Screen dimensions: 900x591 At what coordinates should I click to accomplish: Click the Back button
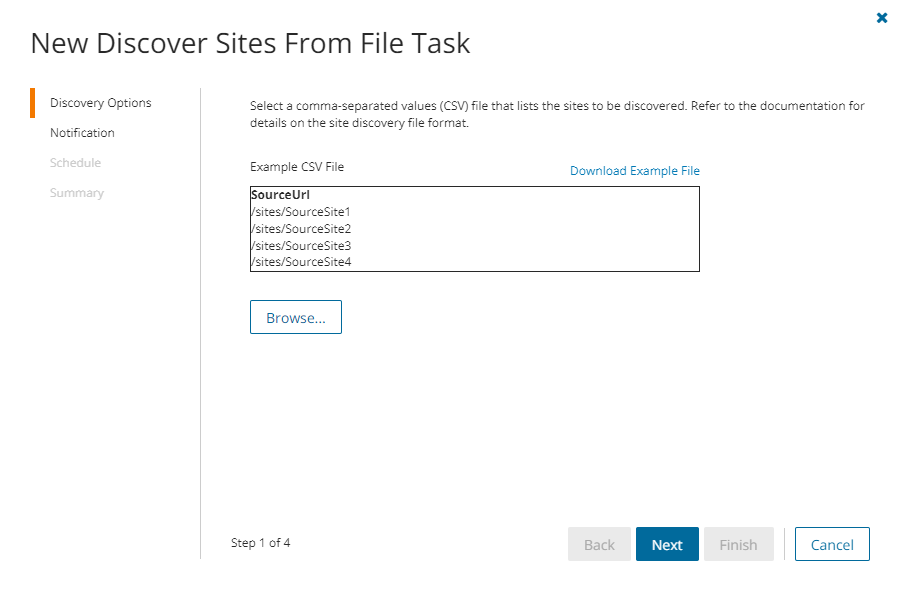click(x=599, y=544)
